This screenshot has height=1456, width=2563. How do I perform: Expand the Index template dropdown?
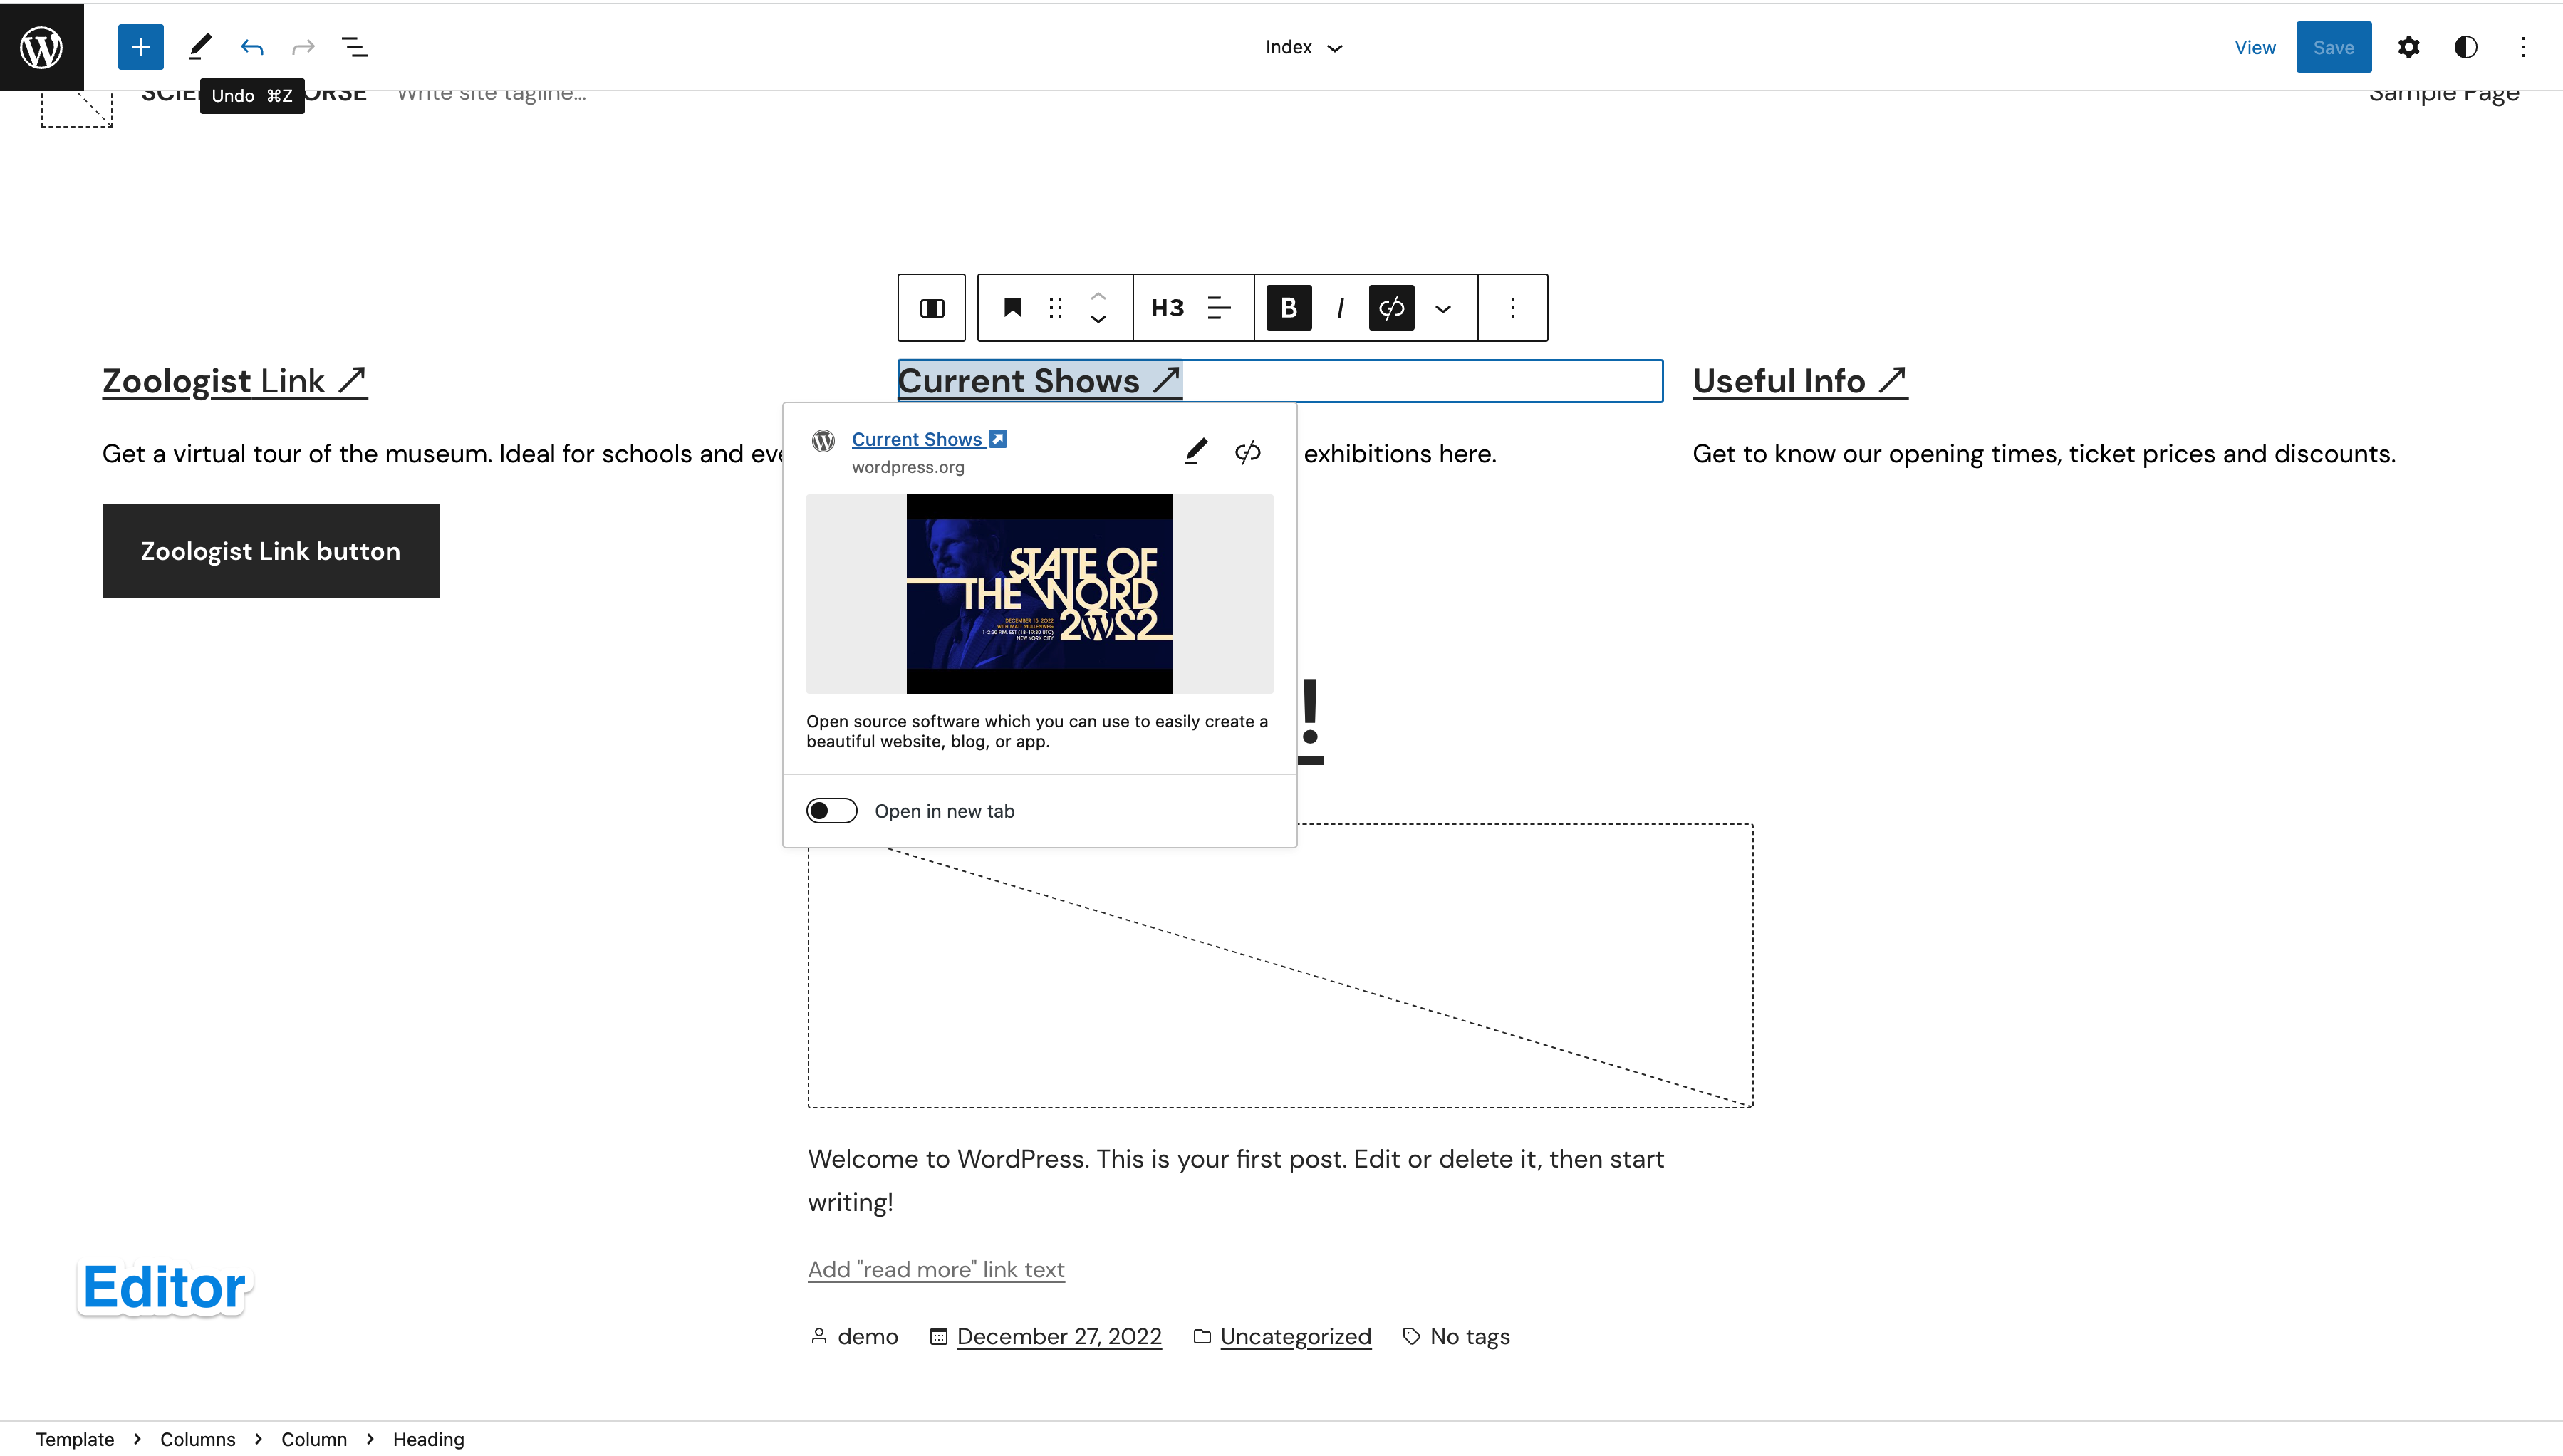(1303, 47)
